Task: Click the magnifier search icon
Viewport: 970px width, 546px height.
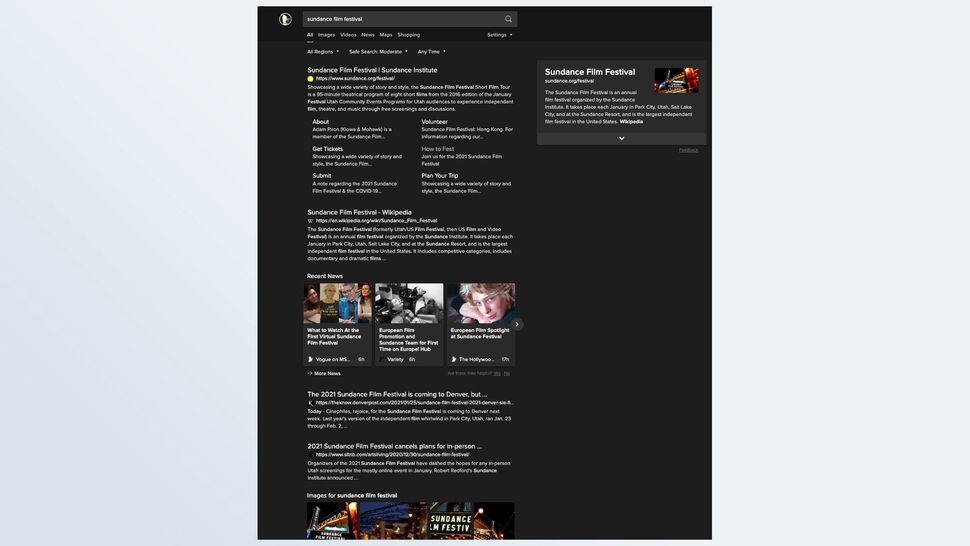Action: [509, 19]
